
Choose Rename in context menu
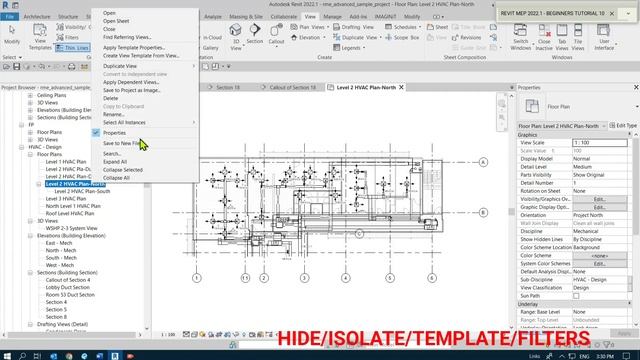(x=113, y=114)
